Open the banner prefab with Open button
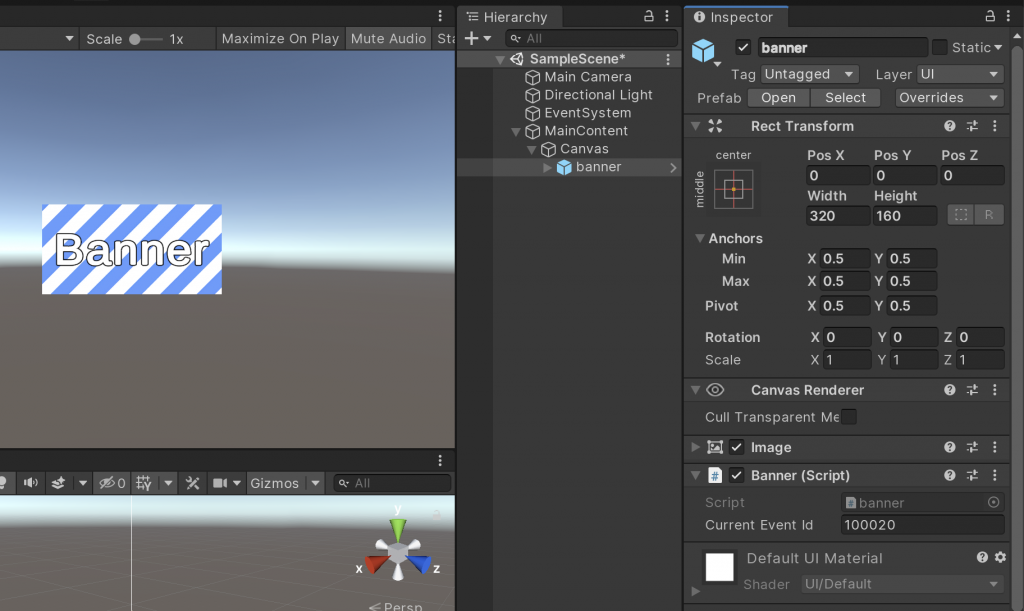The image size is (1024, 611). 777,97
